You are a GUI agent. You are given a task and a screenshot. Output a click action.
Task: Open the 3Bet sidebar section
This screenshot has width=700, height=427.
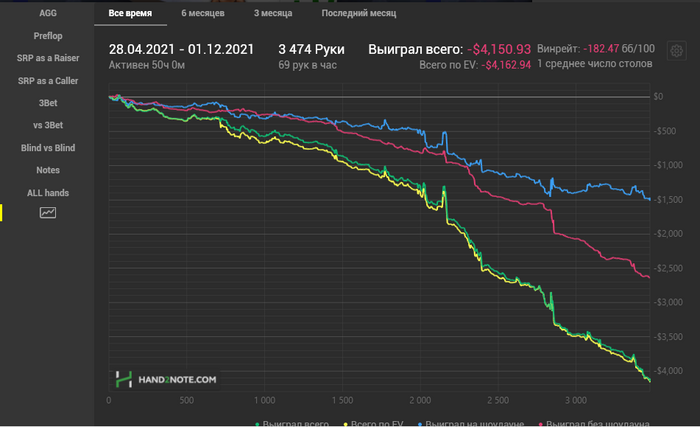pyautogui.click(x=48, y=103)
